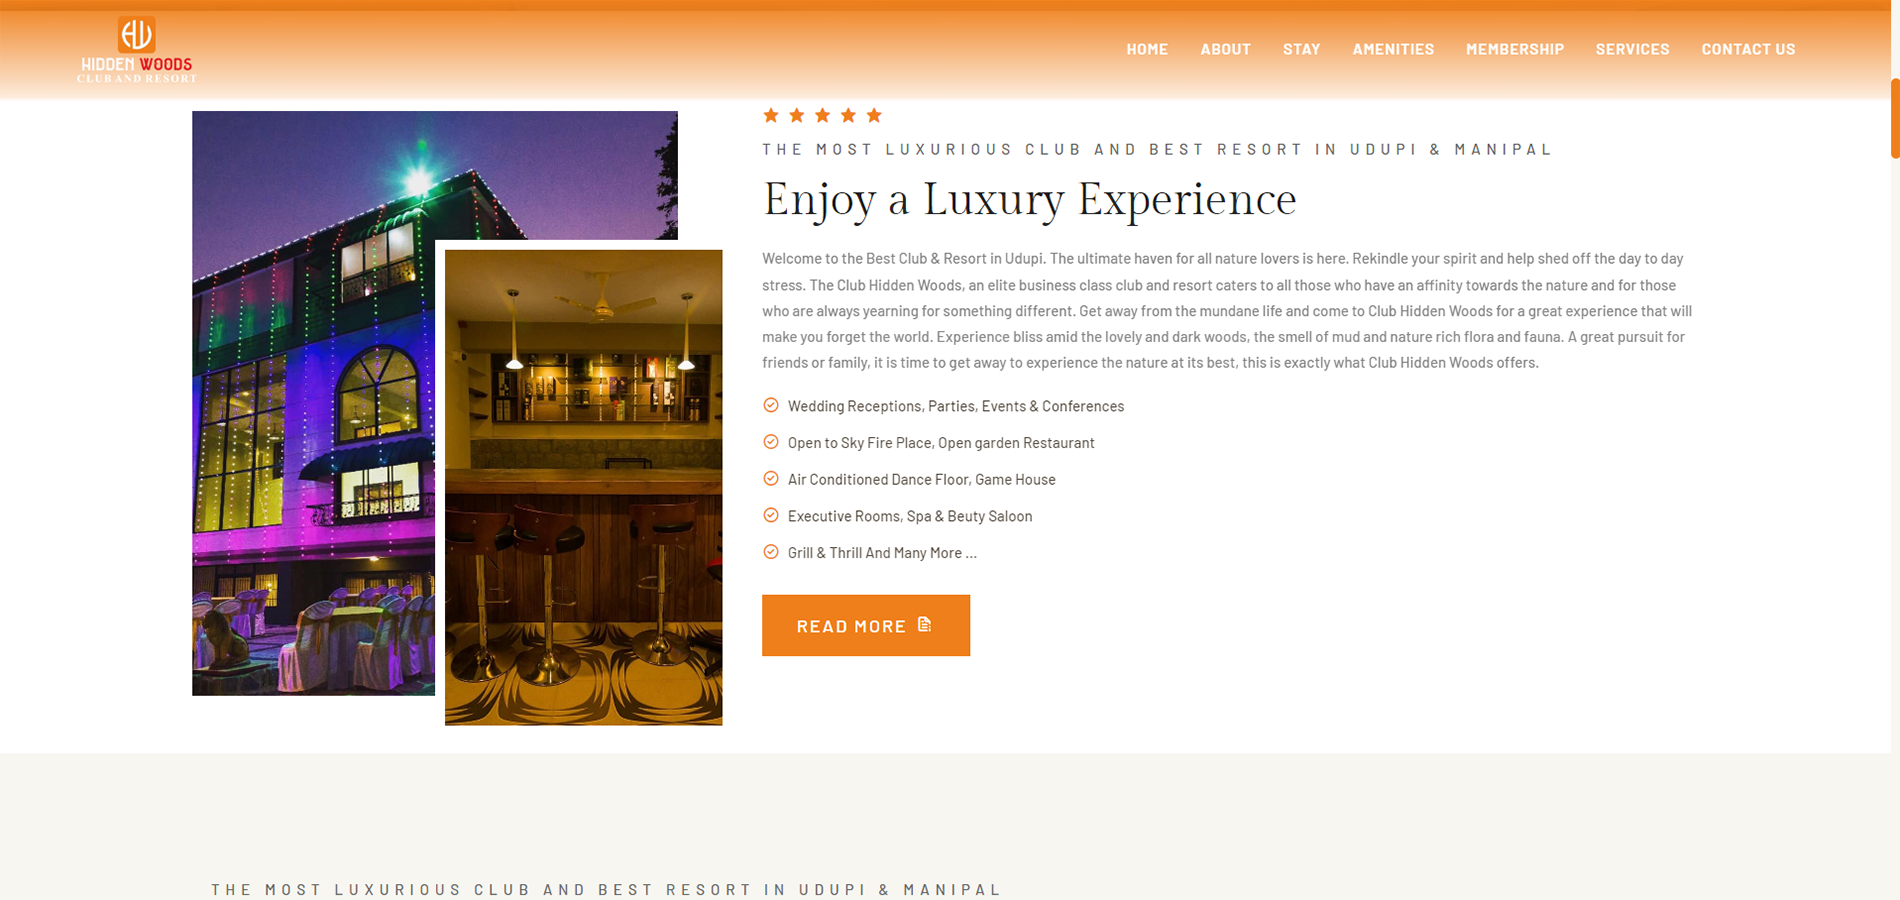The height and width of the screenshot is (900, 1900).
Task: Click check icon beside Air Conditioned Dance Floor
Action: tap(771, 479)
